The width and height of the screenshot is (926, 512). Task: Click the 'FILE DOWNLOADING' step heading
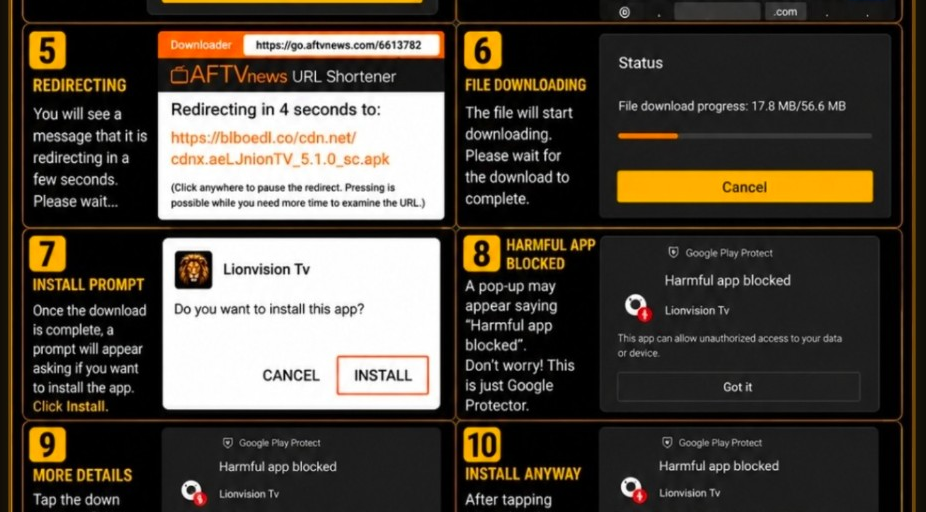[x=525, y=85]
